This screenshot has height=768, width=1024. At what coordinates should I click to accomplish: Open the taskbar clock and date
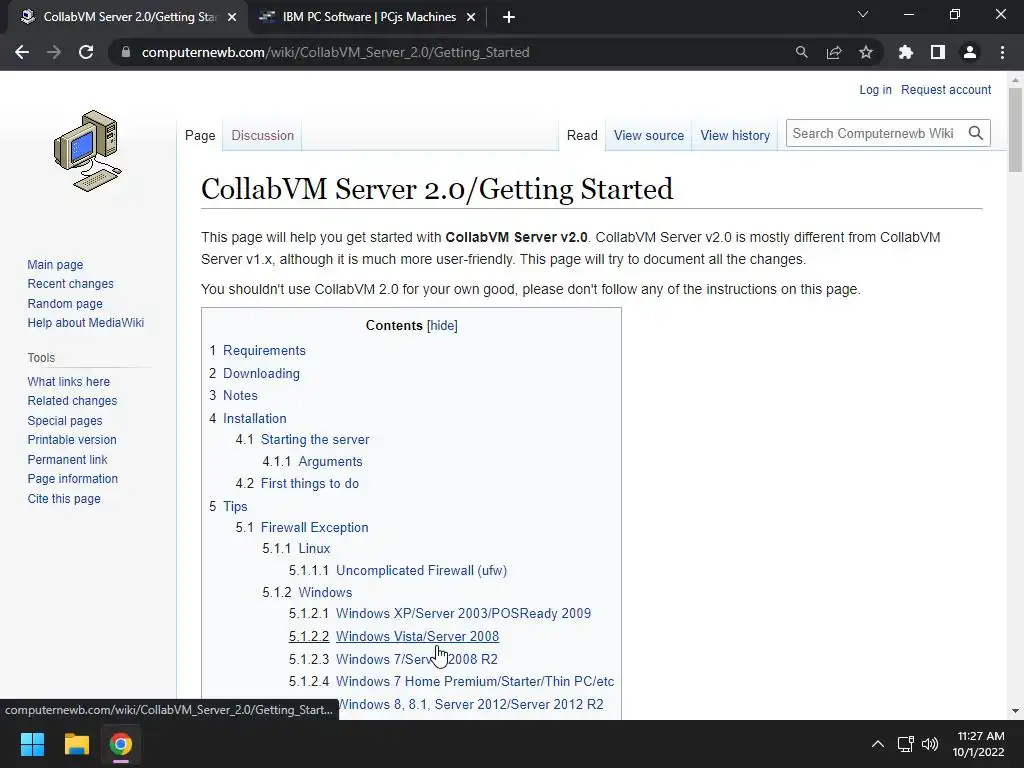(x=978, y=744)
